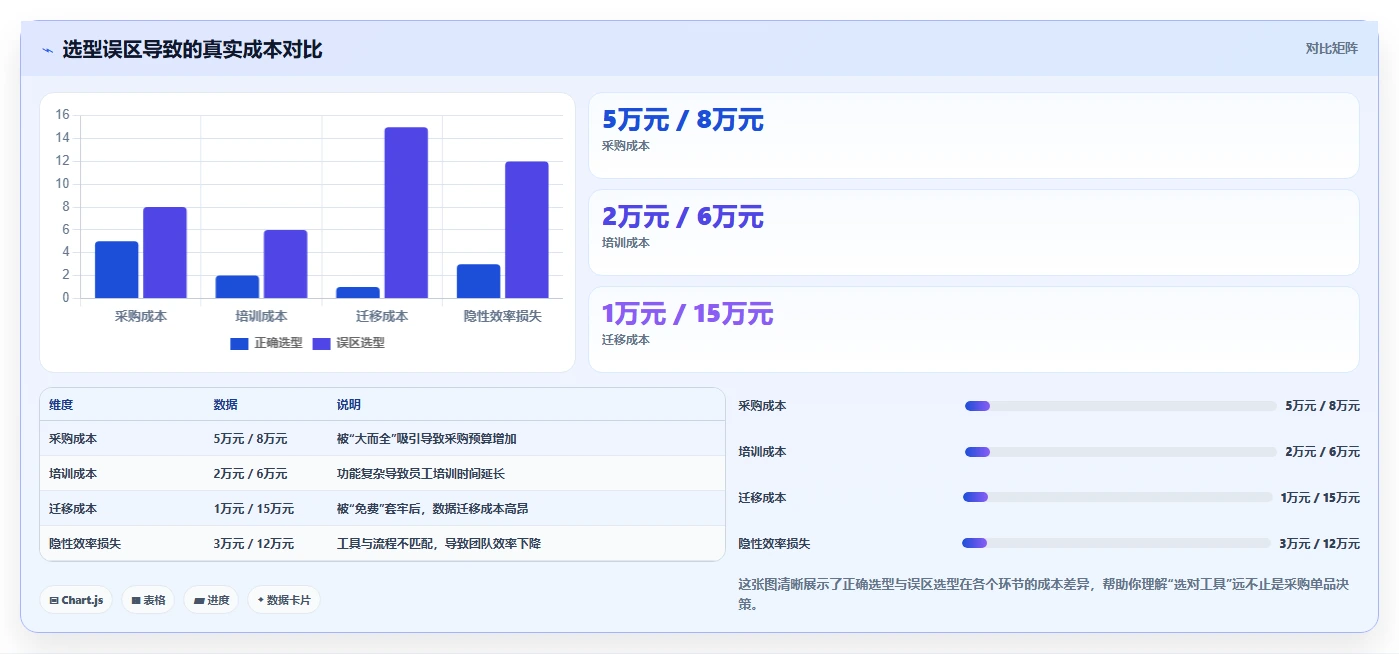Click the description 工具与流程不匹配，导致团队效率下降

(439, 544)
